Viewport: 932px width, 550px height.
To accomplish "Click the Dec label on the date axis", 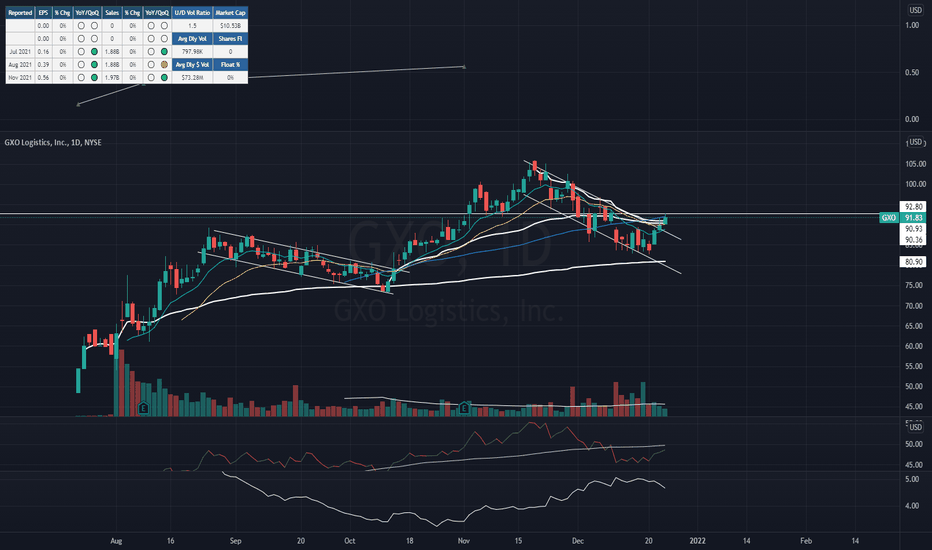I will pyautogui.click(x=578, y=540).
